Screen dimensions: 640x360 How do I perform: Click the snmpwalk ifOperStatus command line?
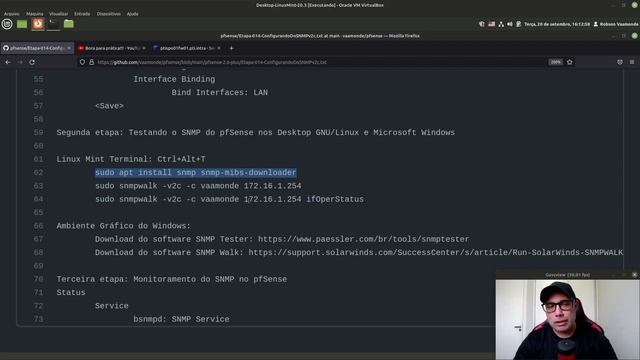pyautogui.click(x=229, y=199)
